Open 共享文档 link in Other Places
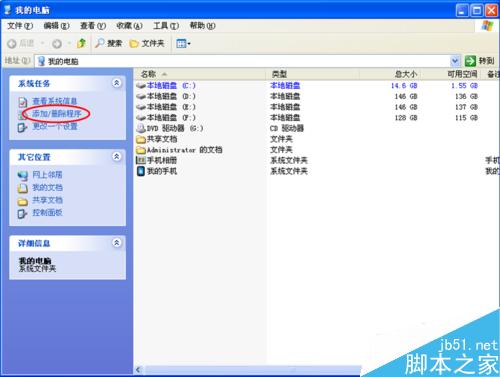Screen dimensions: 500x377 click(x=47, y=200)
